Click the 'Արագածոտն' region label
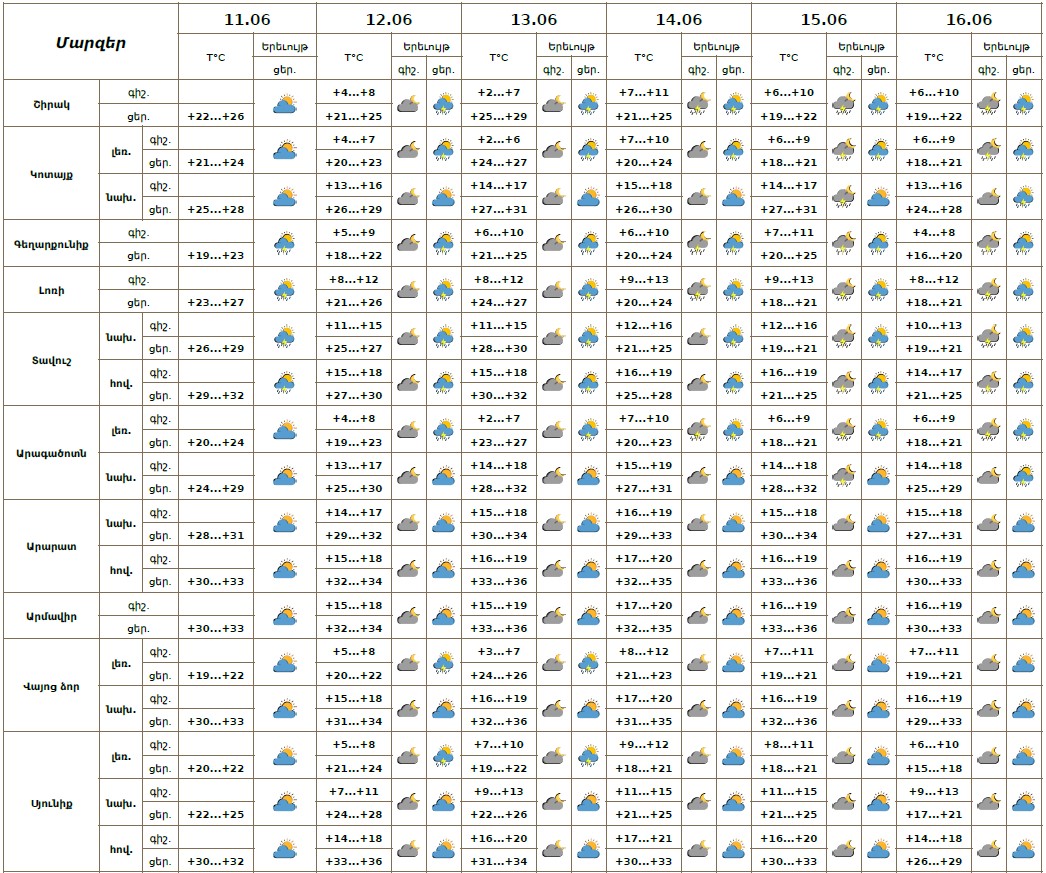This screenshot has height=873, width=1046. [x=51, y=453]
